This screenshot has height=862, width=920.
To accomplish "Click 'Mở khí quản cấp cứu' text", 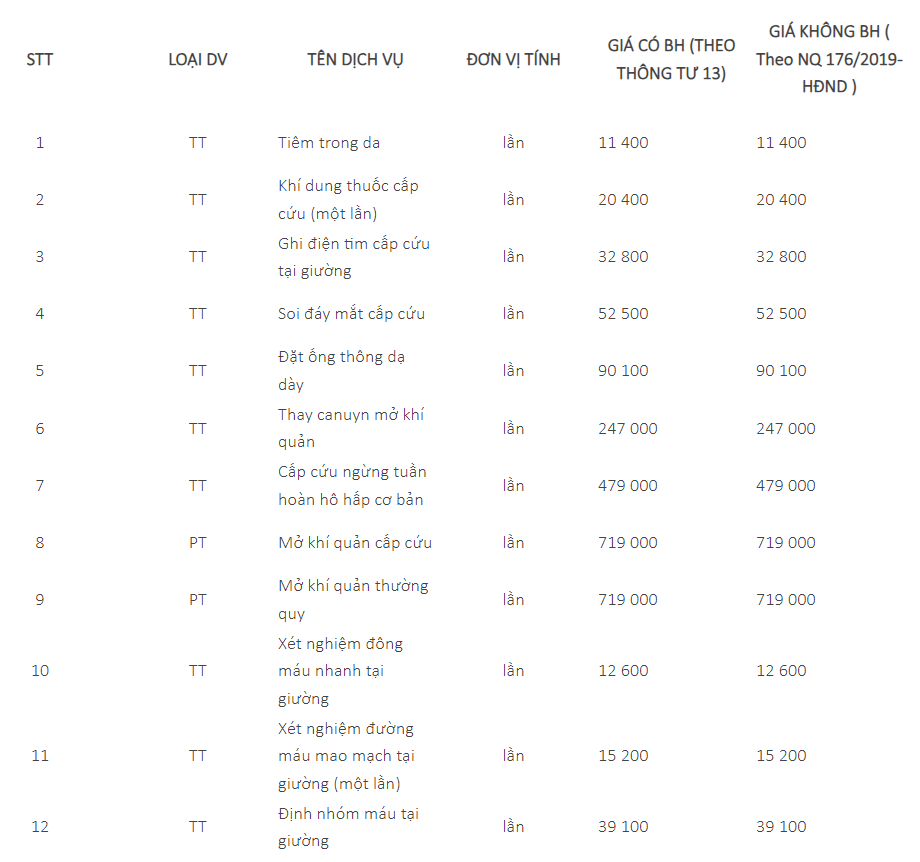I will pyautogui.click(x=355, y=542).
